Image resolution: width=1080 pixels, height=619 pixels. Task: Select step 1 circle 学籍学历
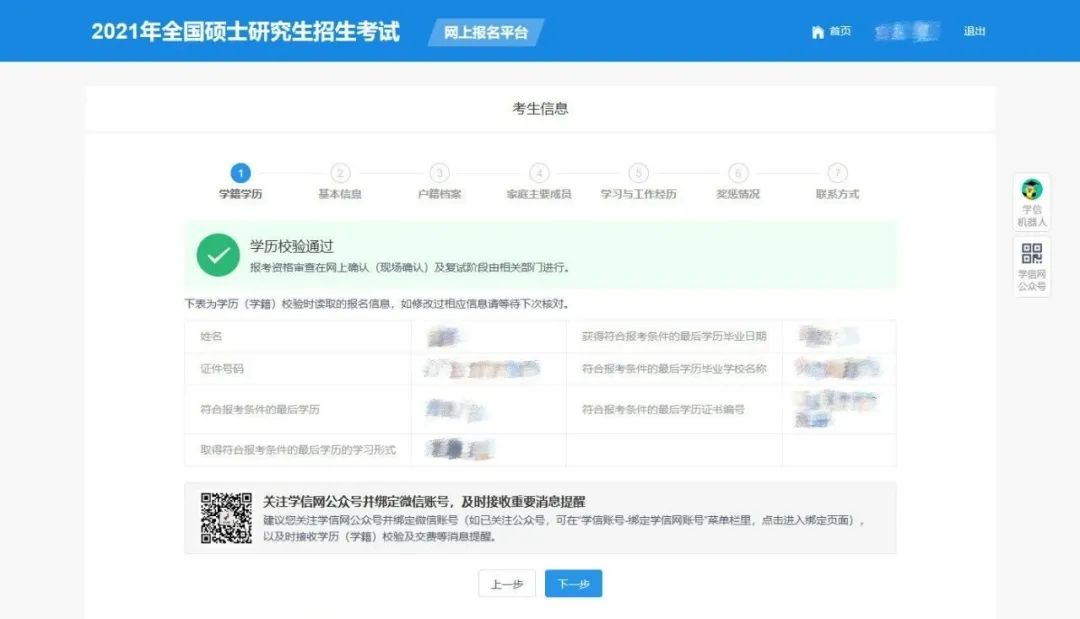point(240,173)
